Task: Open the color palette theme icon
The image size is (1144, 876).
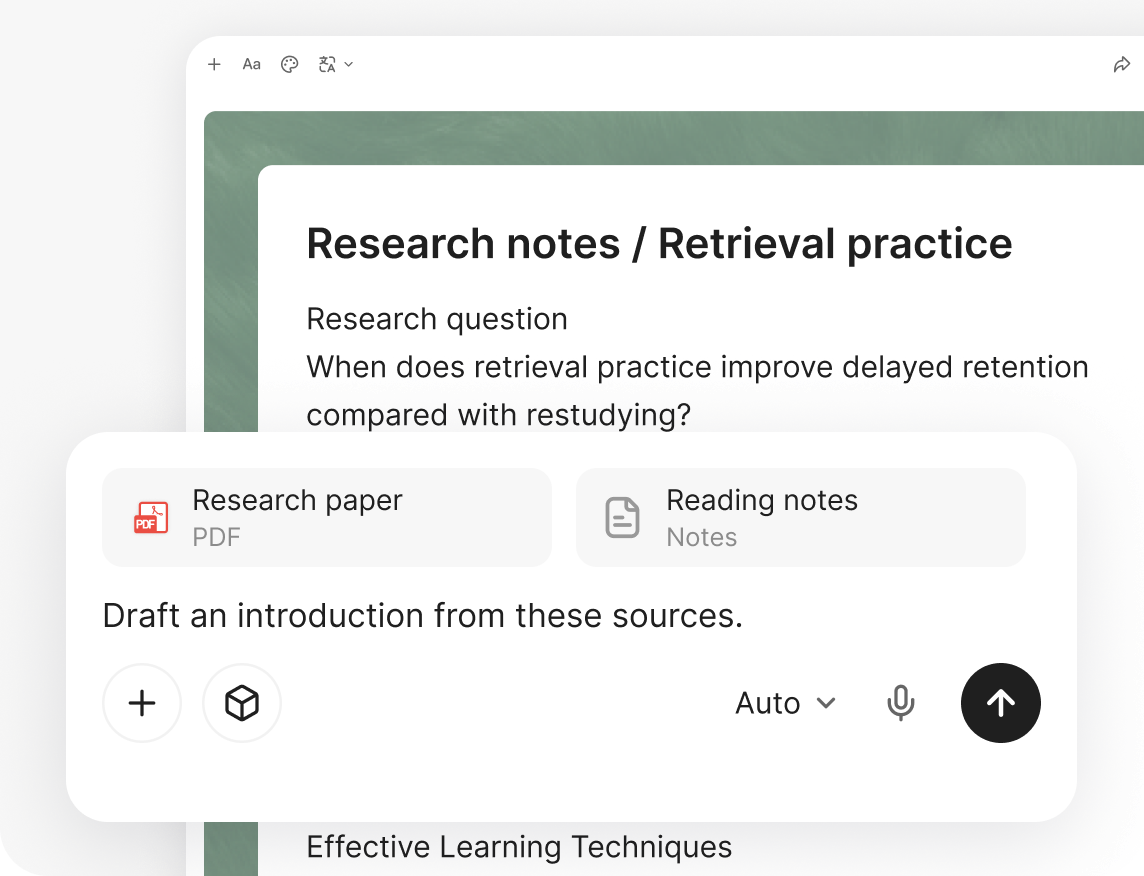Action: (x=290, y=64)
